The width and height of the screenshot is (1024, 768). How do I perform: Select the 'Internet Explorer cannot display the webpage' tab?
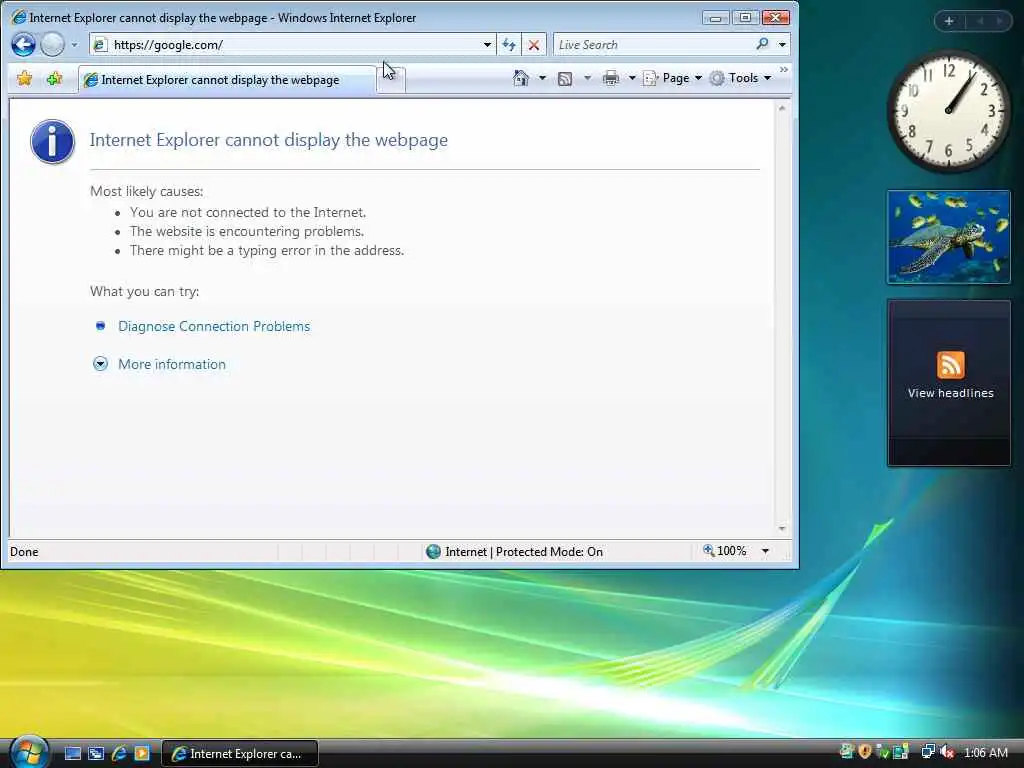point(227,80)
